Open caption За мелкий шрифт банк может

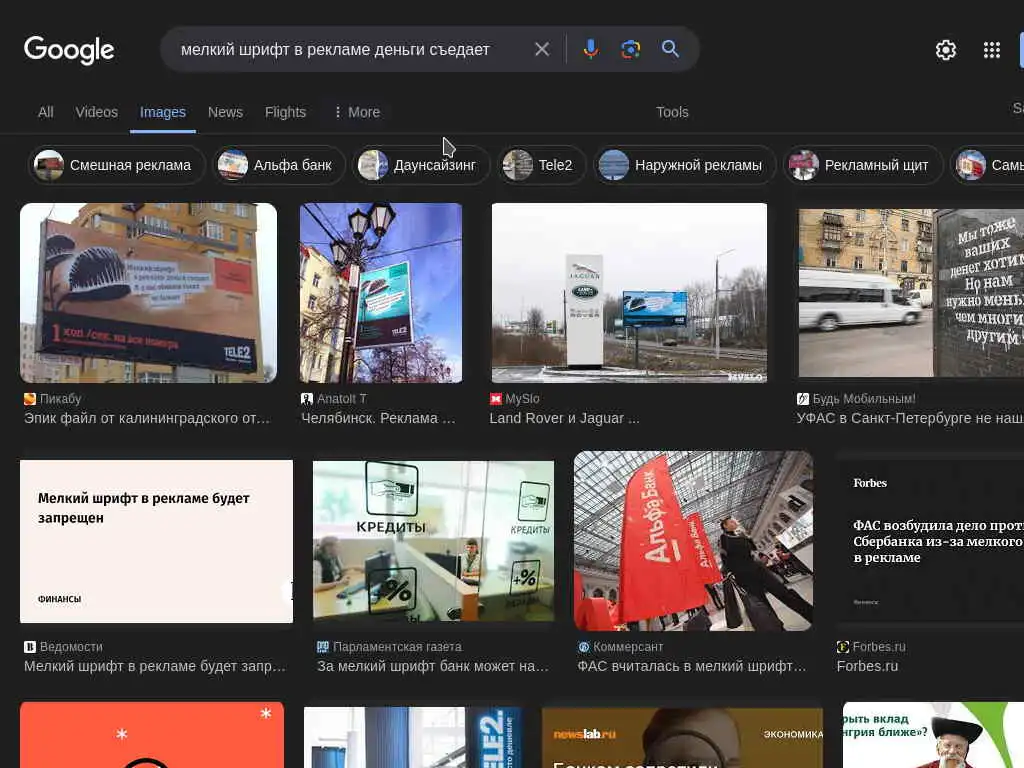pyautogui.click(x=432, y=666)
